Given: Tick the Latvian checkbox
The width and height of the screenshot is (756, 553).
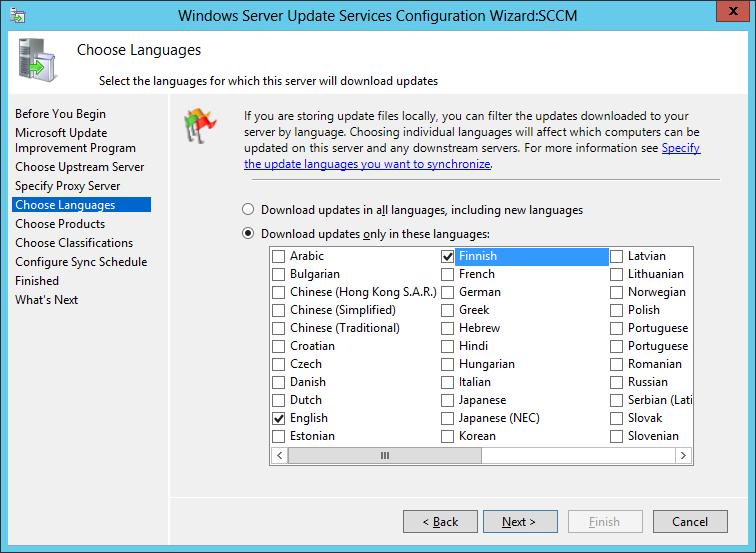Looking at the screenshot, I should (x=616, y=256).
